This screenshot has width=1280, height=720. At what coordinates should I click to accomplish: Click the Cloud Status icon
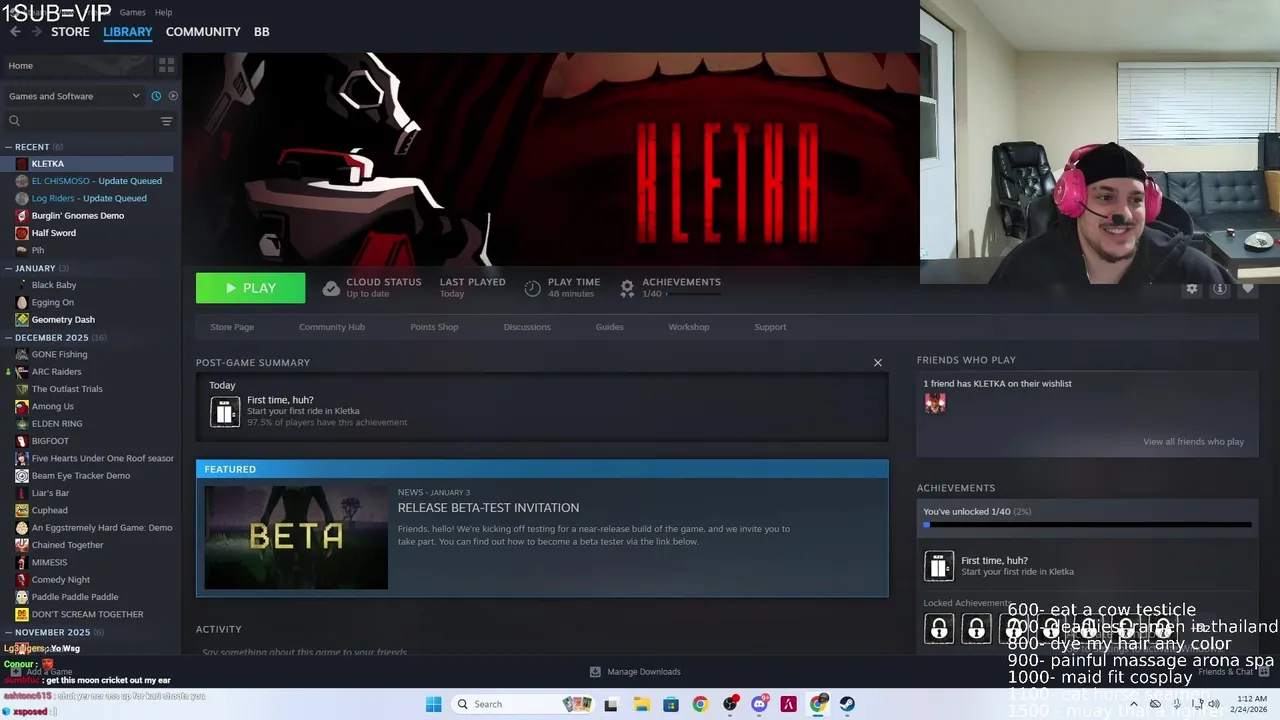[x=331, y=288]
